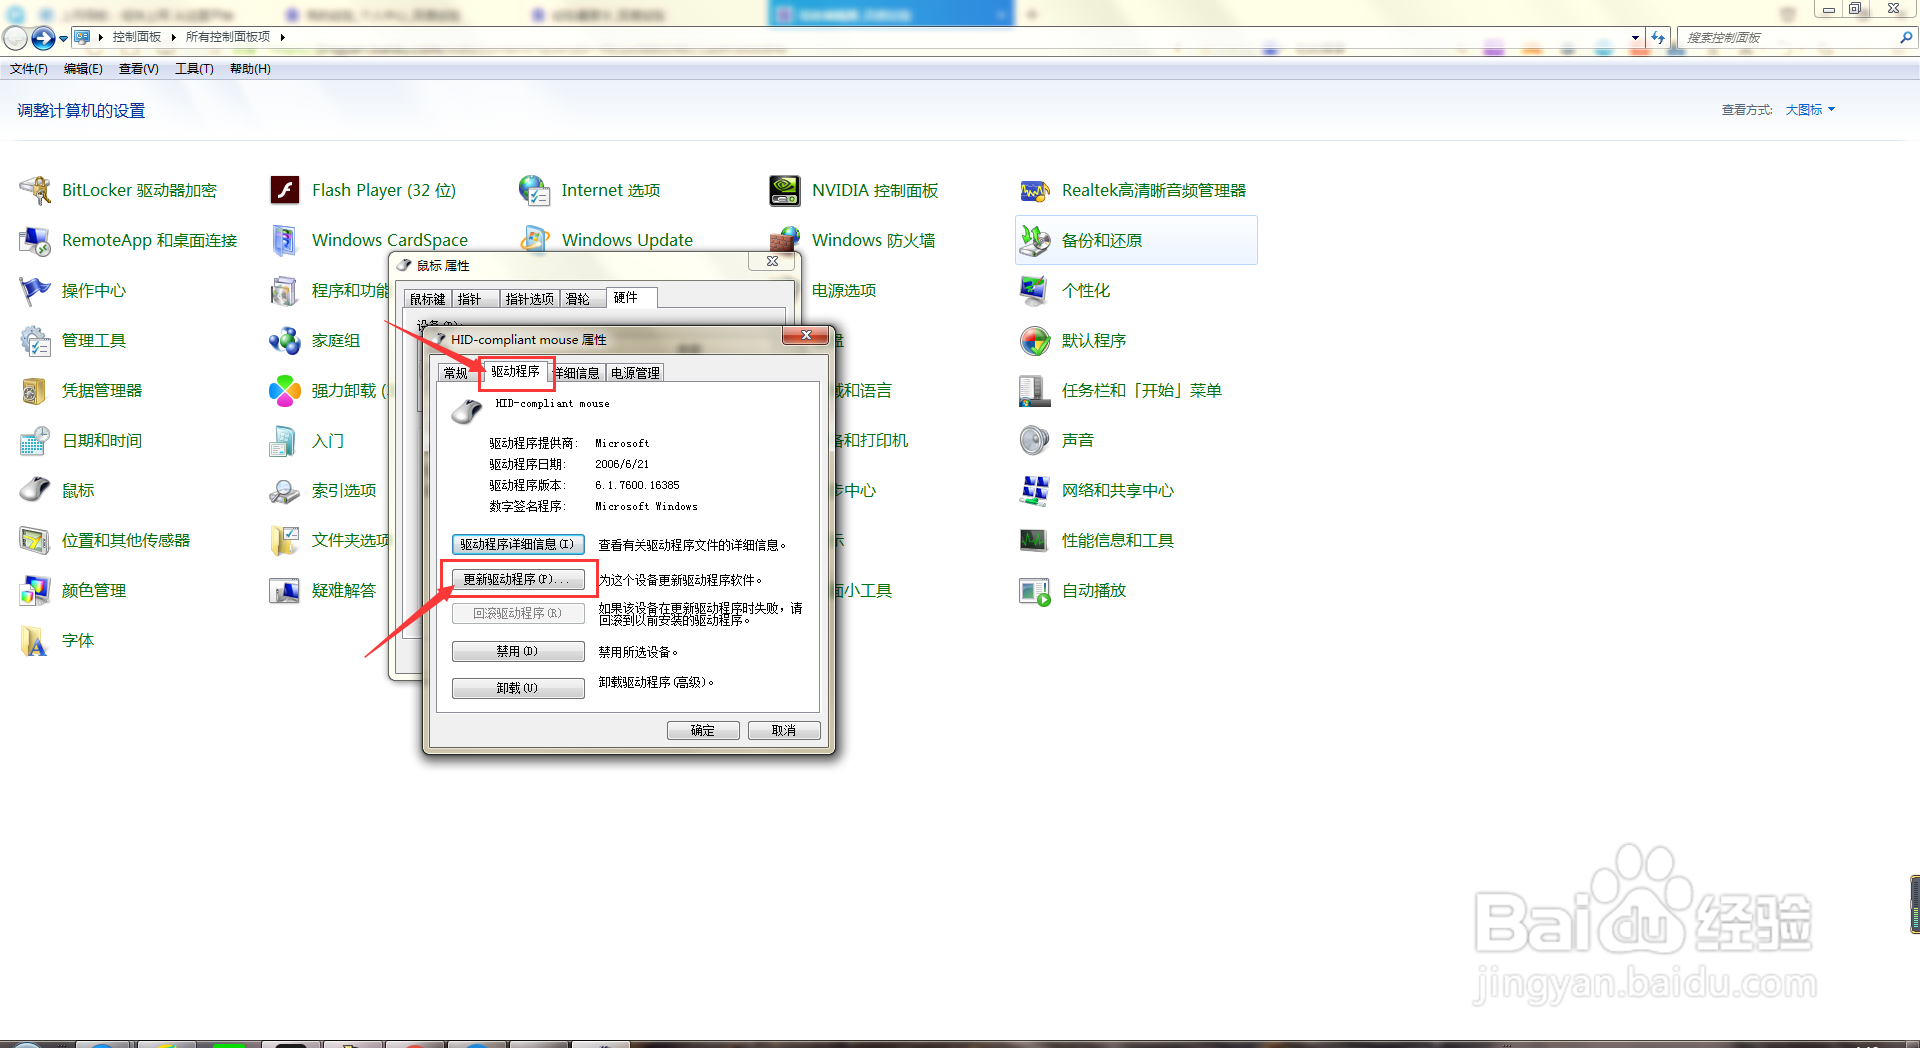Open 颜色管理 icon
The image size is (1920, 1048).
pos(35,590)
